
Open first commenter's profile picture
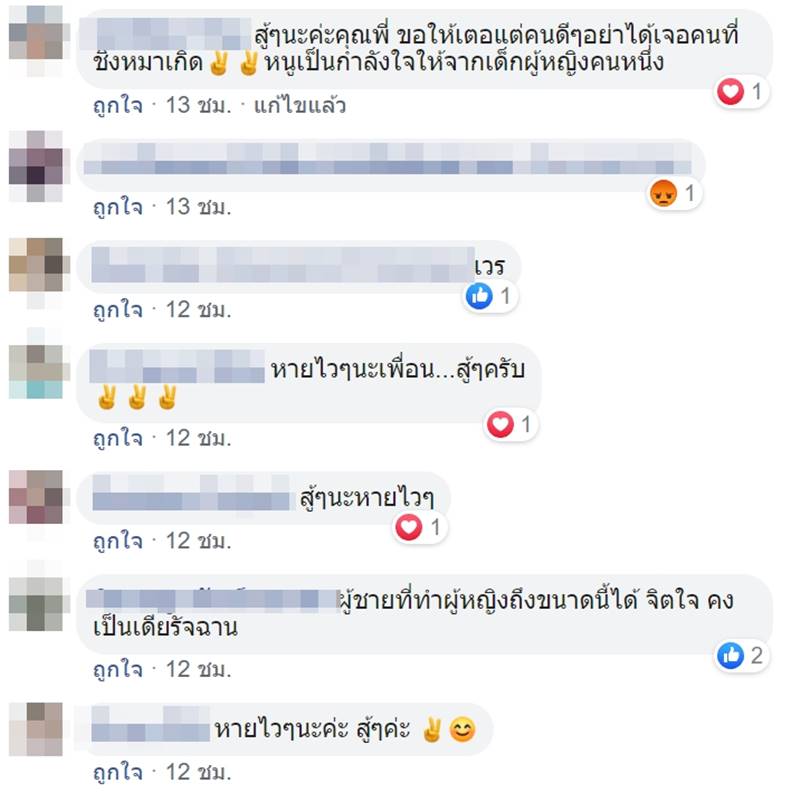click(x=36, y=41)
